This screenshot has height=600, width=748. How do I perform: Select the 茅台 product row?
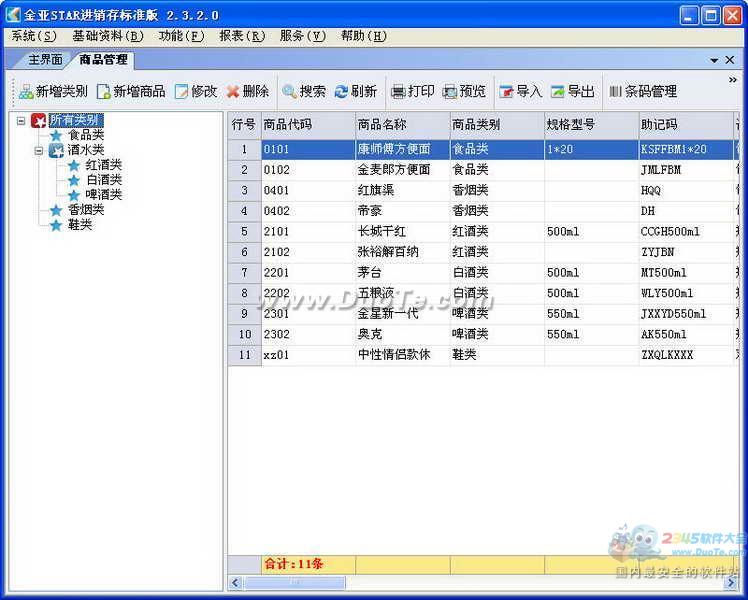click(x=375, y=272)
